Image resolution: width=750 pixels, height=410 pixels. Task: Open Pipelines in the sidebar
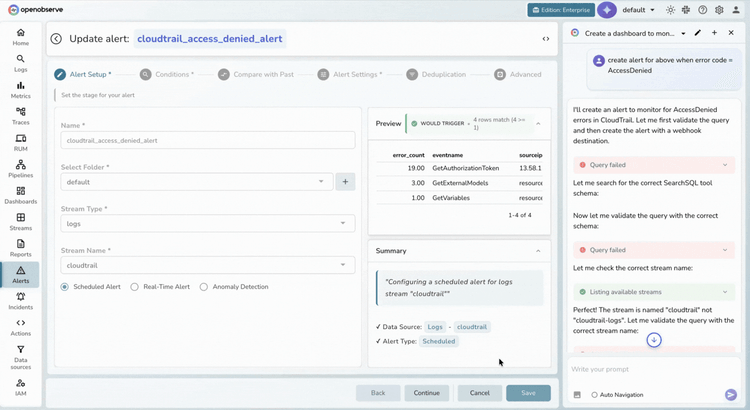[x=21, y=169]
